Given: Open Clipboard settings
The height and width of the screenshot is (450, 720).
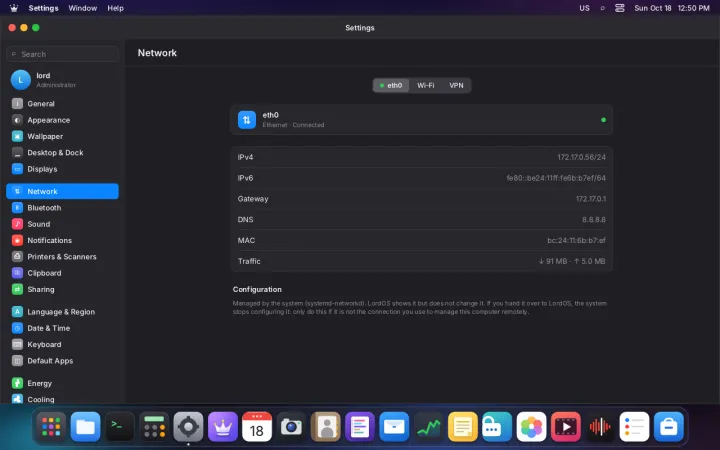Looking at the screenshot, I should [62, 273].
